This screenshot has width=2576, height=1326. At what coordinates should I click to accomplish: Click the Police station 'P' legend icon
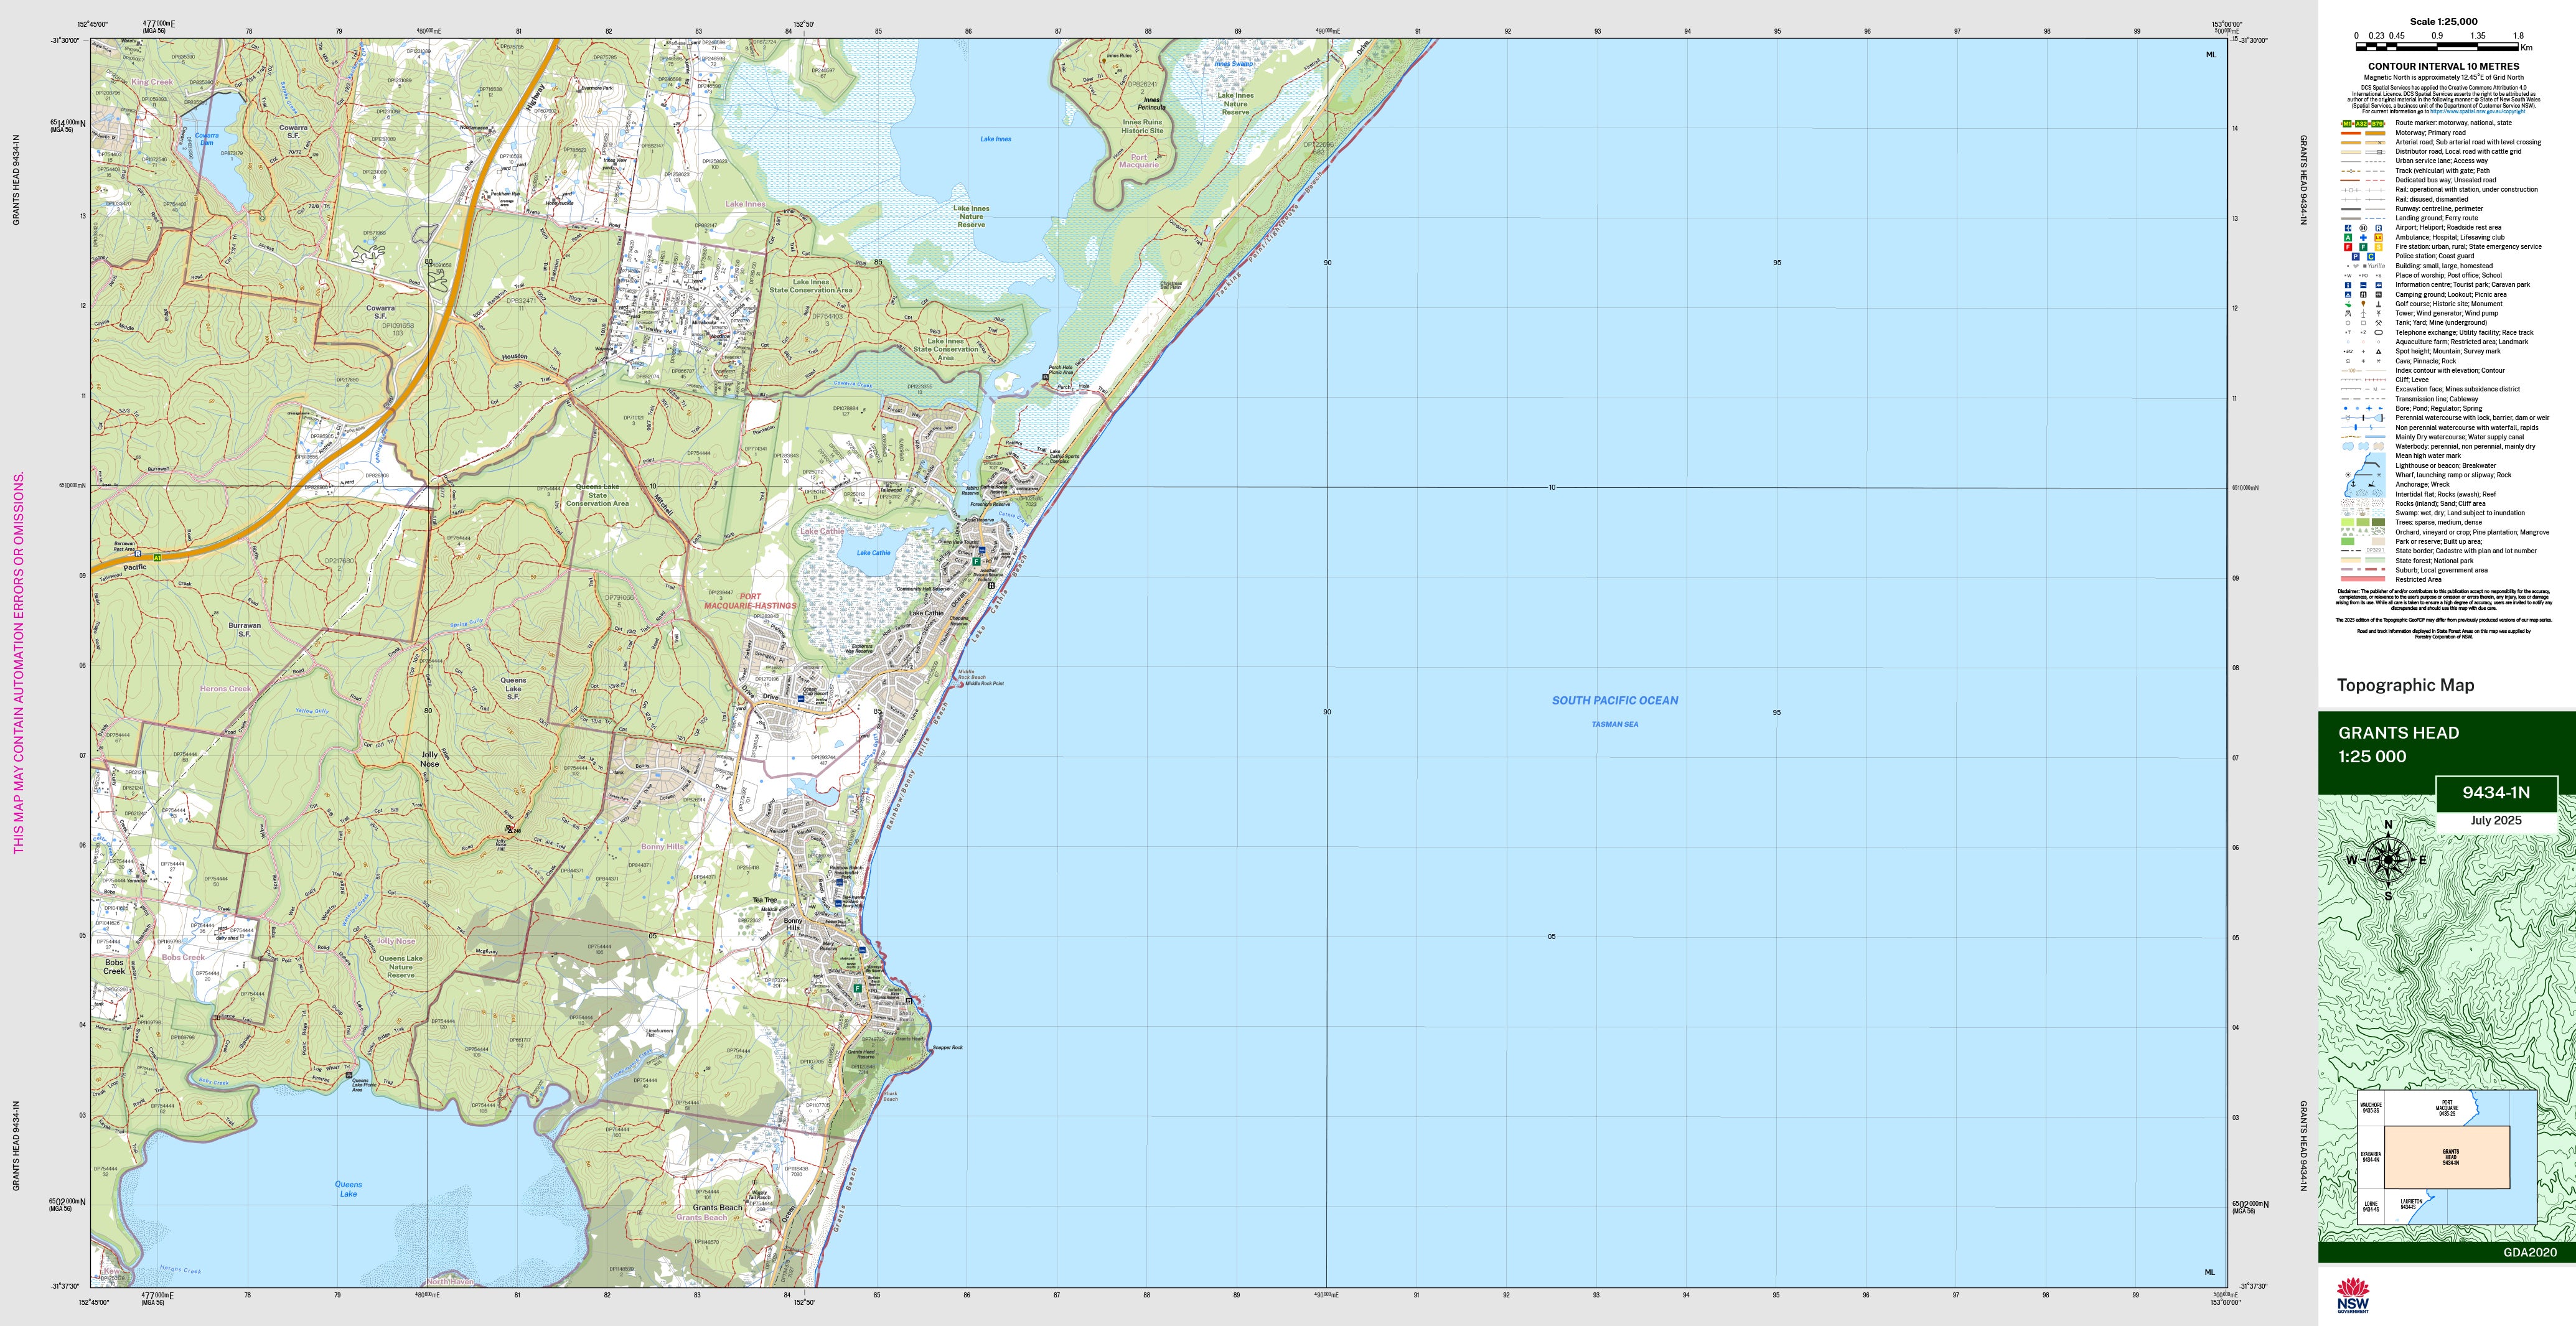[2356, 257]
